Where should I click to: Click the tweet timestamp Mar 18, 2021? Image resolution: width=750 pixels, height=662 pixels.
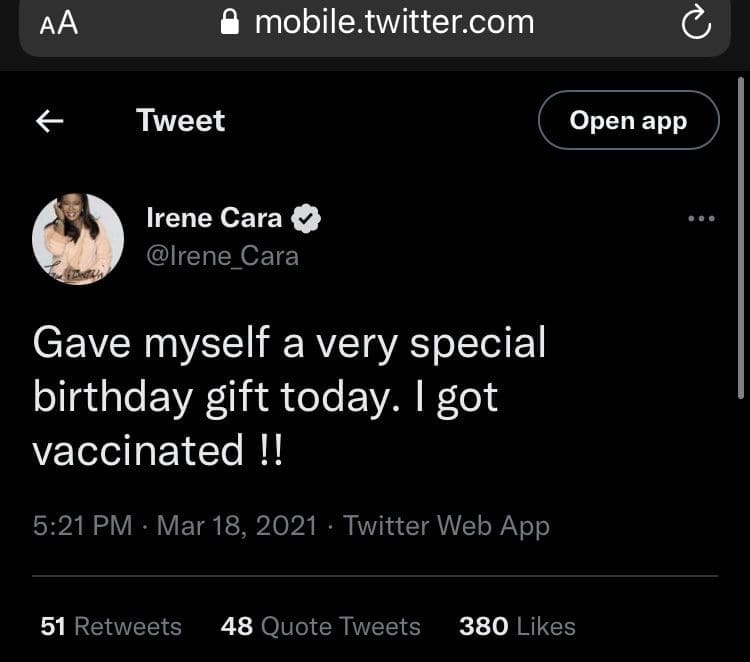click(x=237, y=525)
